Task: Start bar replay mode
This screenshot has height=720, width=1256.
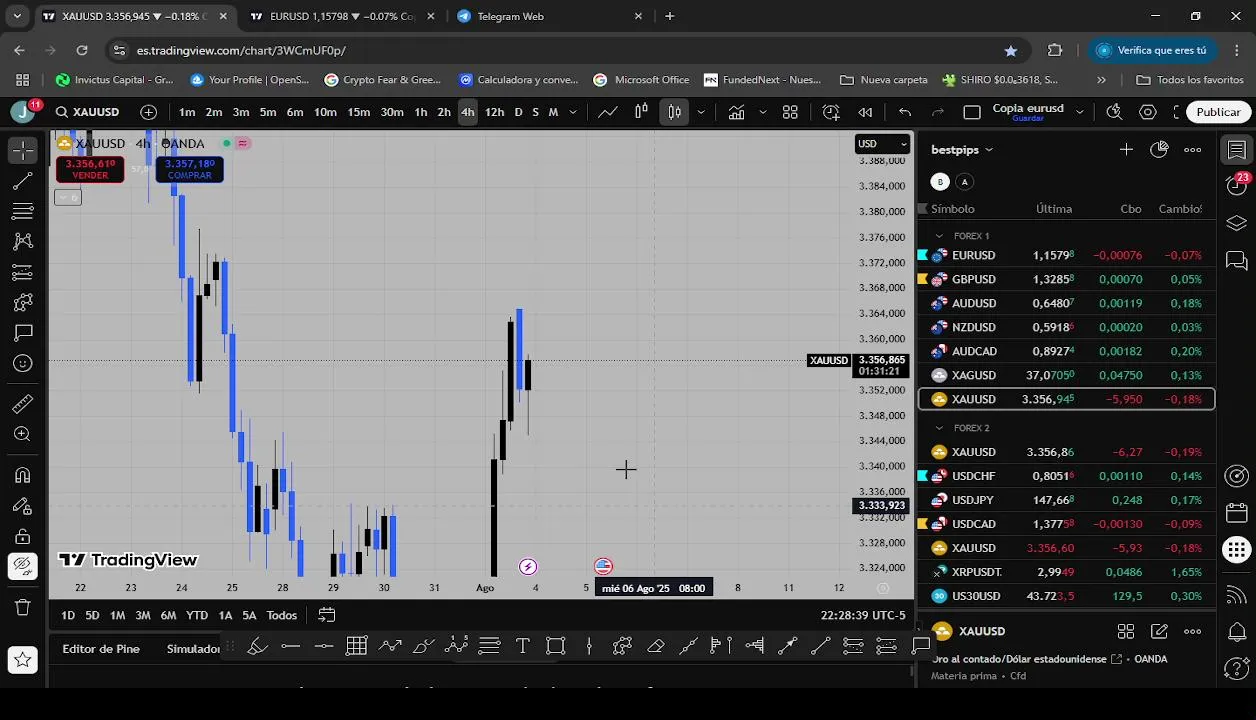Action: pyautogui.click(x=865, y=112)
